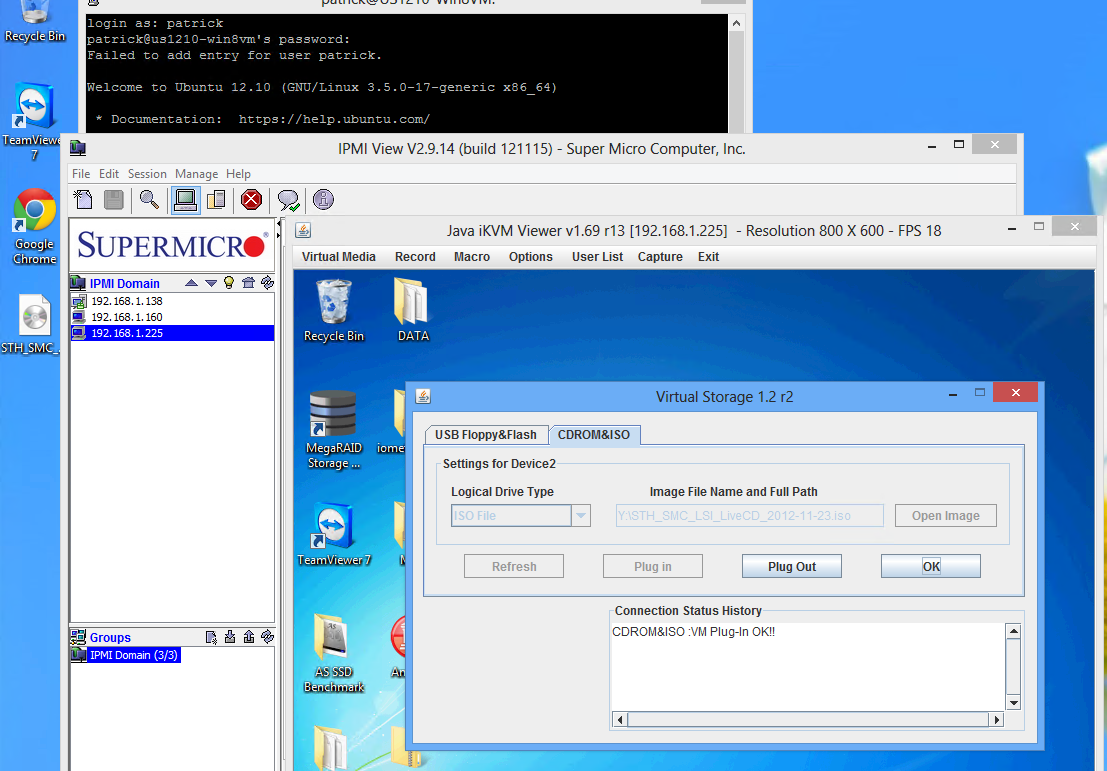Open the Macro menu in iKVM Viewer
1107x771 pixels.
(472, 257)
